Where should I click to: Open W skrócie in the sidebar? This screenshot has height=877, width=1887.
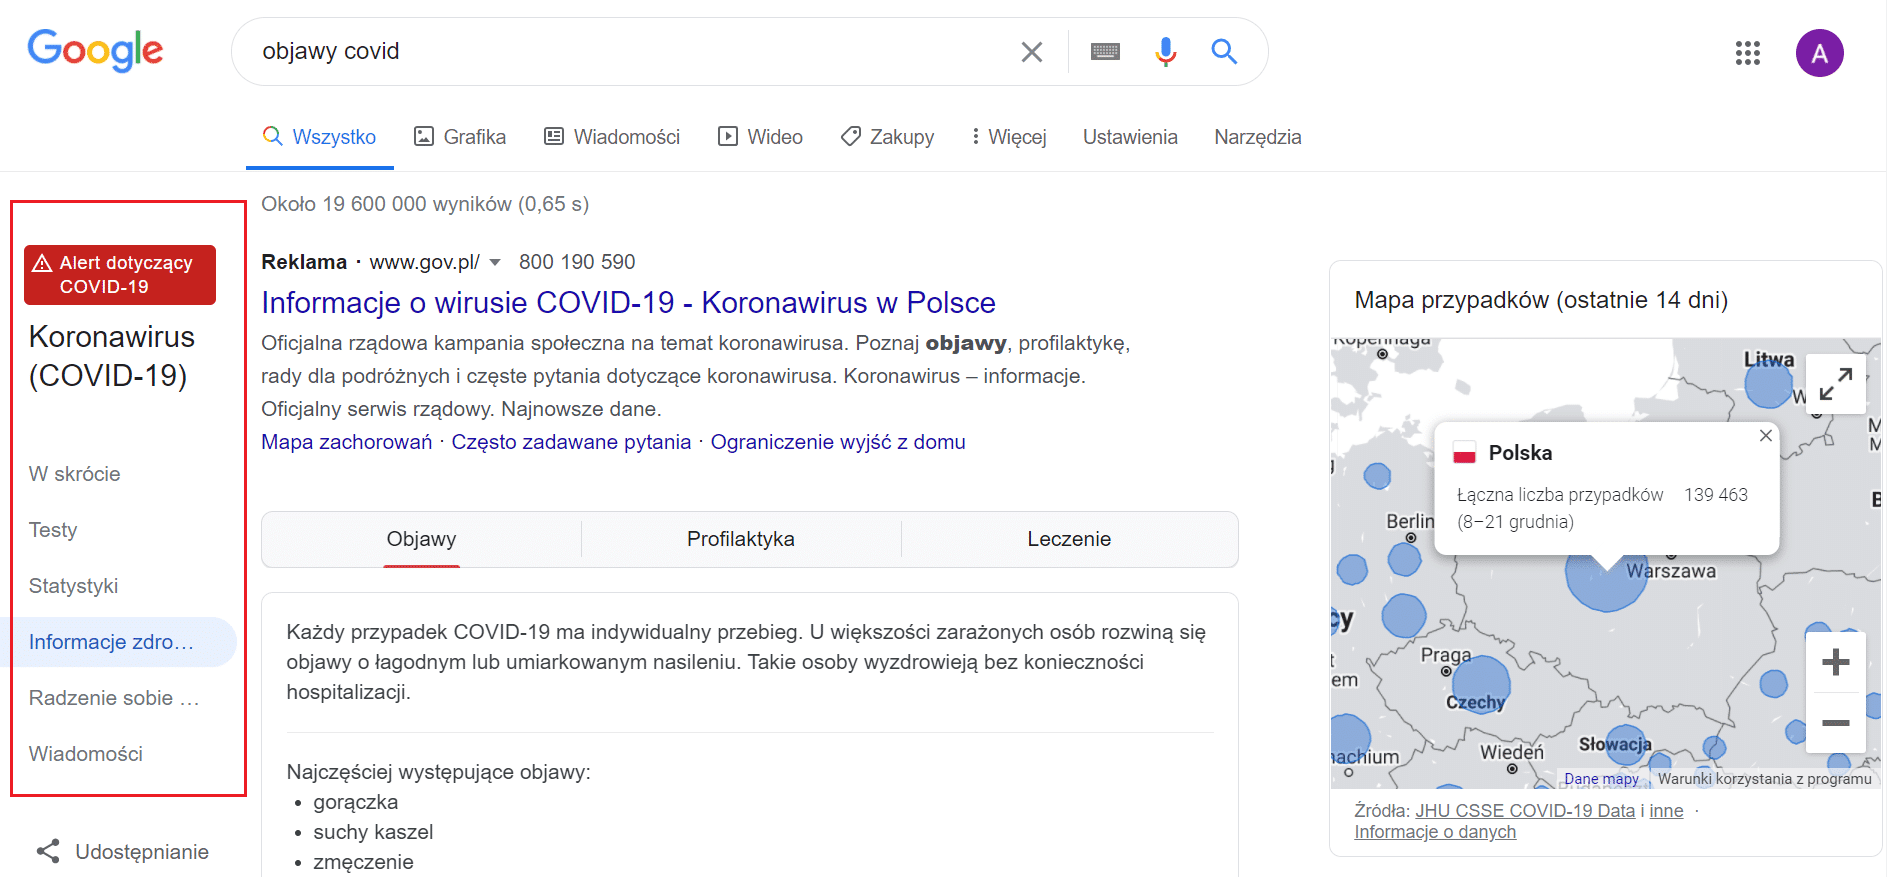click(75, 474)
